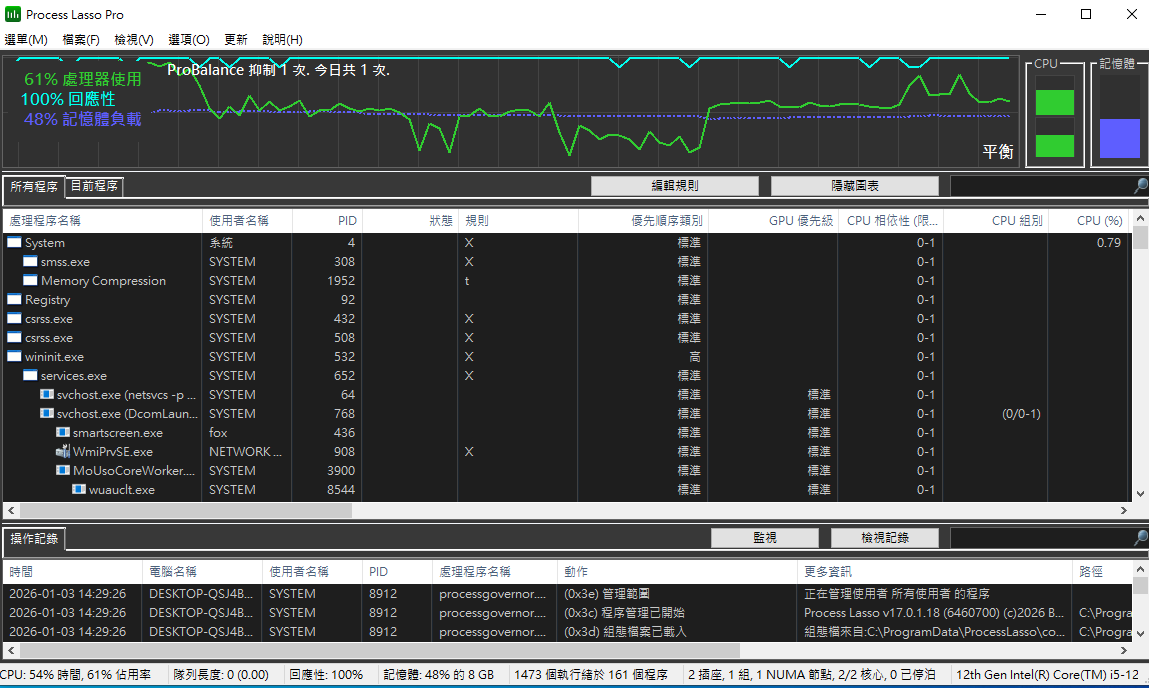Viewport: 1149px width, 688px height.
Task: Select the MoUsoCoreWorker process icon
Action: tap(62, 470)
